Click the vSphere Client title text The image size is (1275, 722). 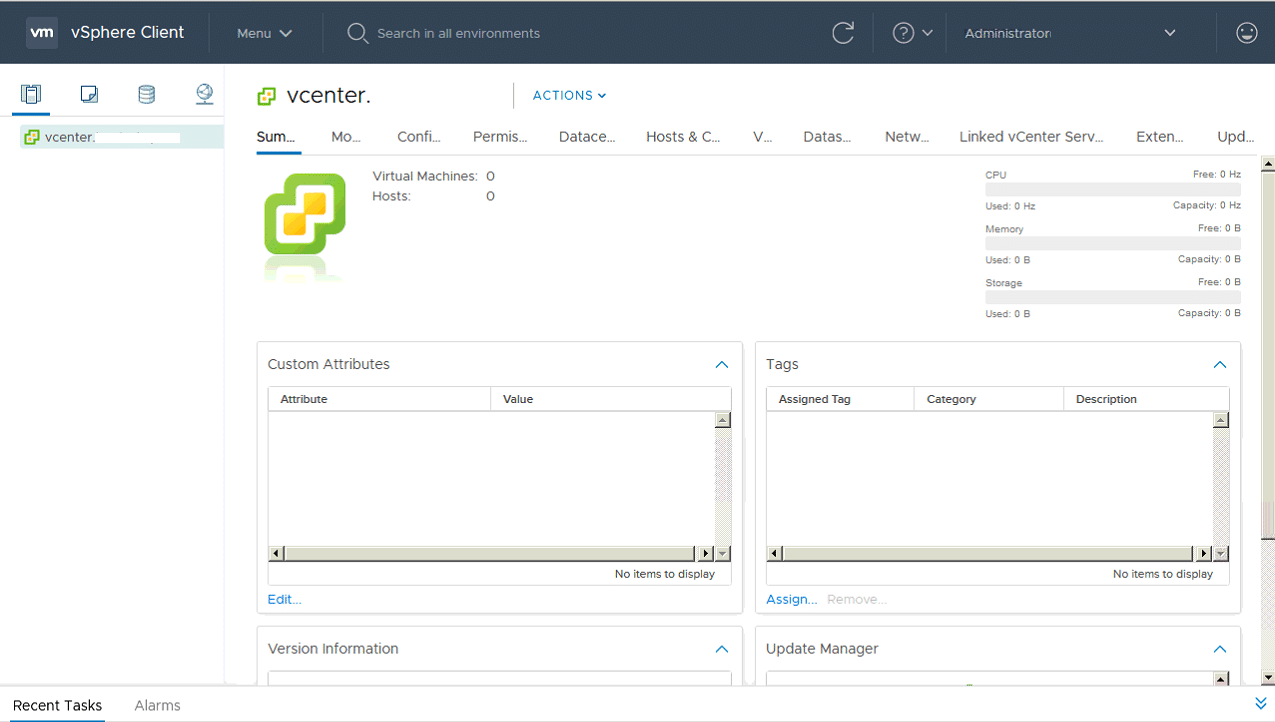pyautogui.click(x=128, y=33)
